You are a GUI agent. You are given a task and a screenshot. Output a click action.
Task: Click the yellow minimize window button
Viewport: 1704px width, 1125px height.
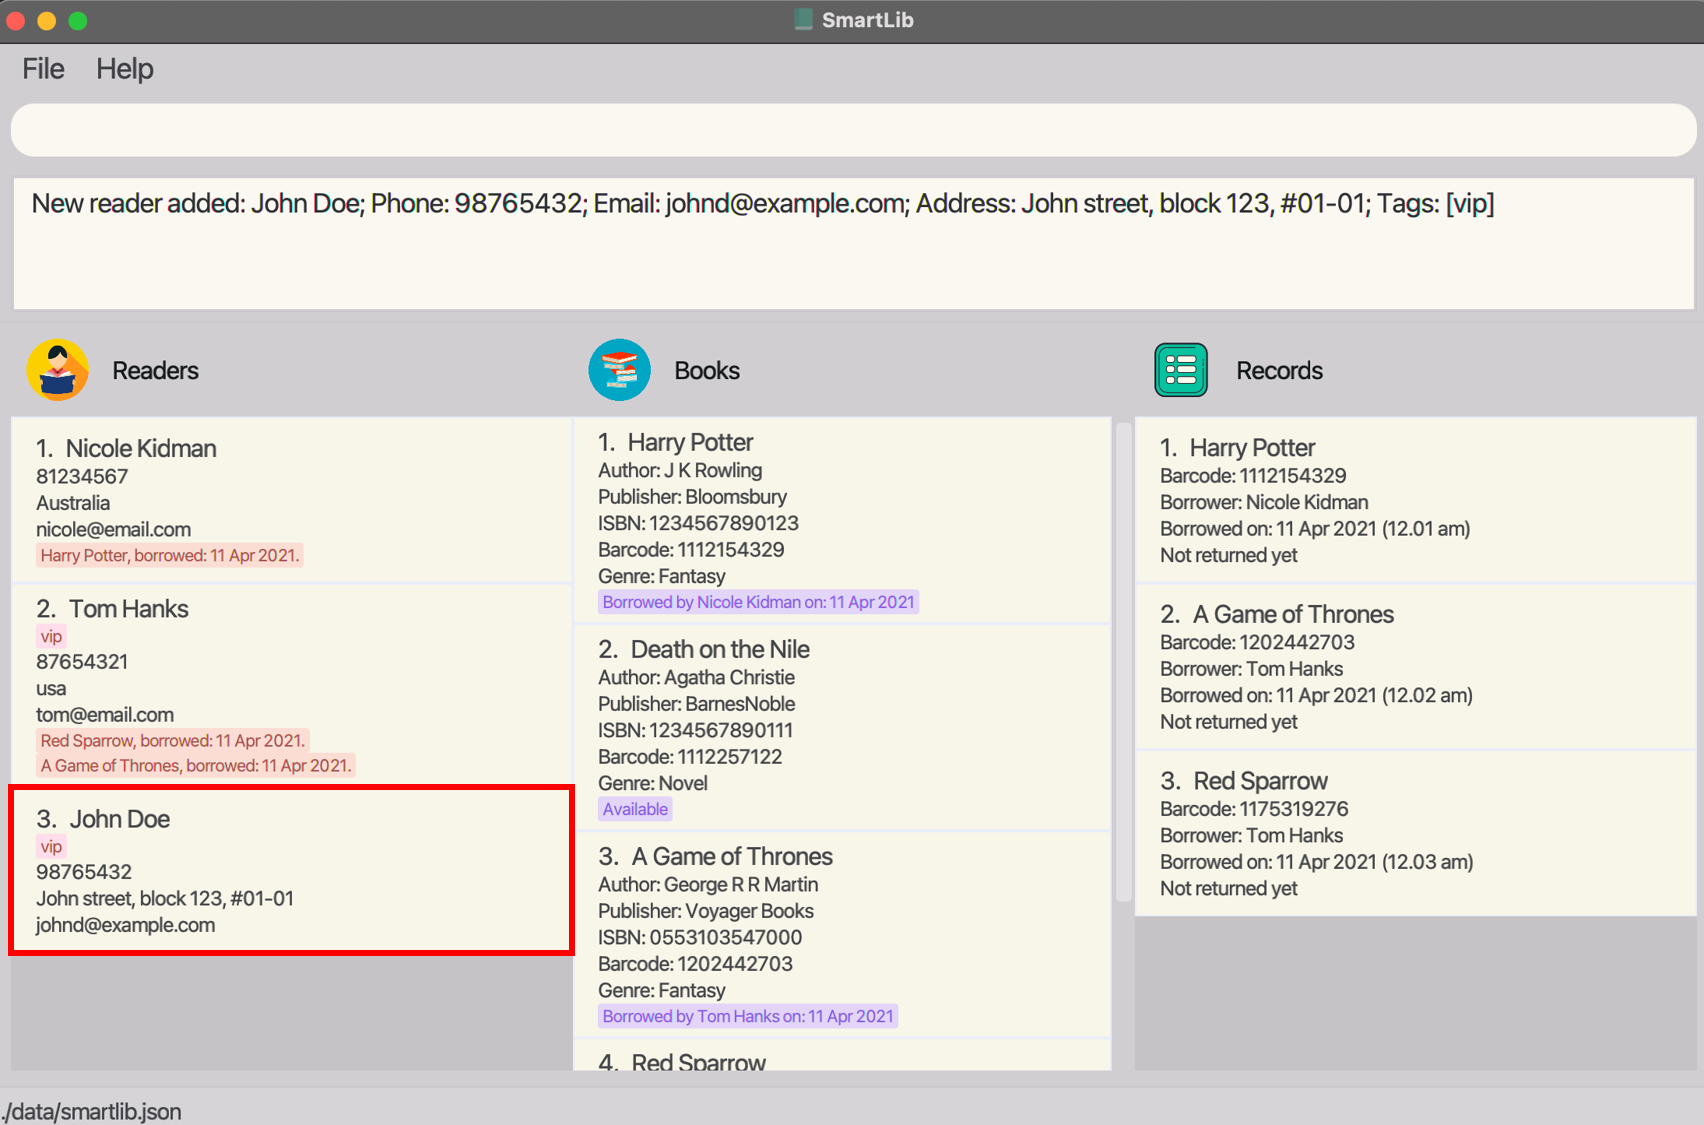click(46, 21)
